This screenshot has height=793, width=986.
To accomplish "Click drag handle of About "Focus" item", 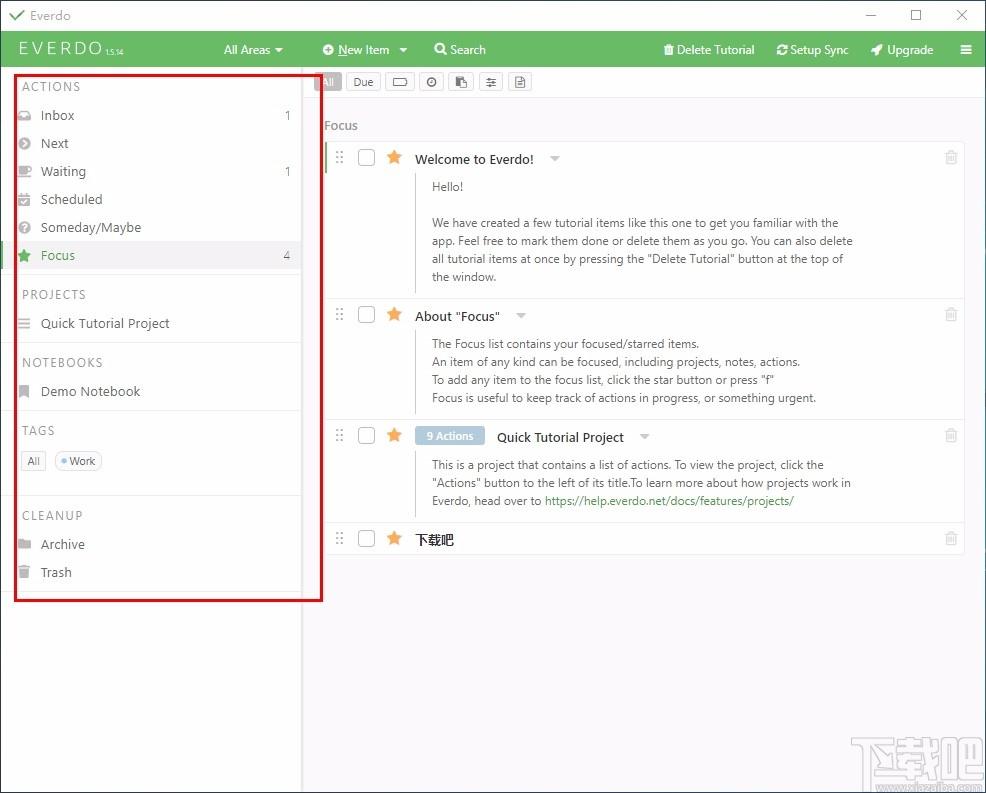I will 340,314.
